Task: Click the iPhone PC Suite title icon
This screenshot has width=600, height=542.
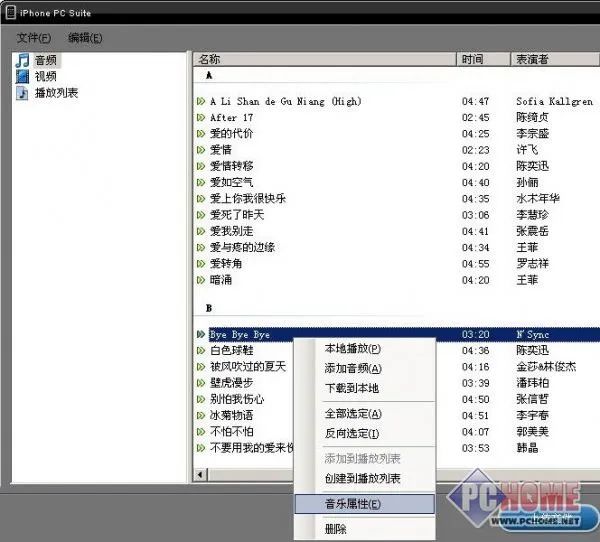Action: tap(11, 12)
